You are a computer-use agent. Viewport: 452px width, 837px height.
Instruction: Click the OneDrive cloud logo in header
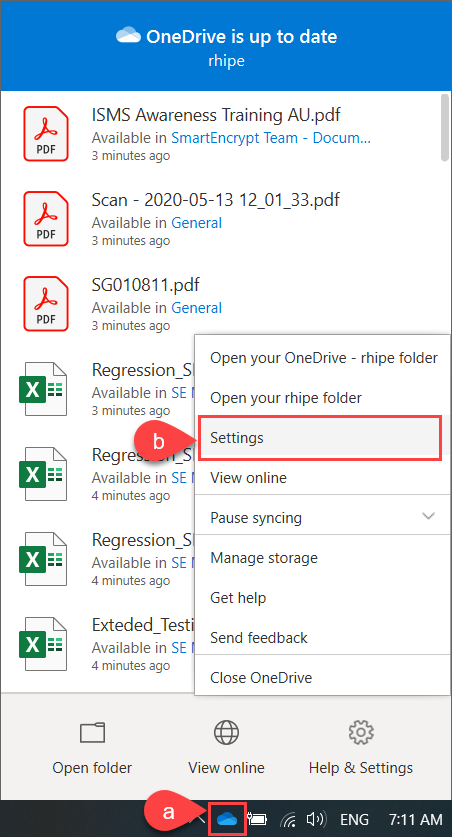(x=129, y=37)
